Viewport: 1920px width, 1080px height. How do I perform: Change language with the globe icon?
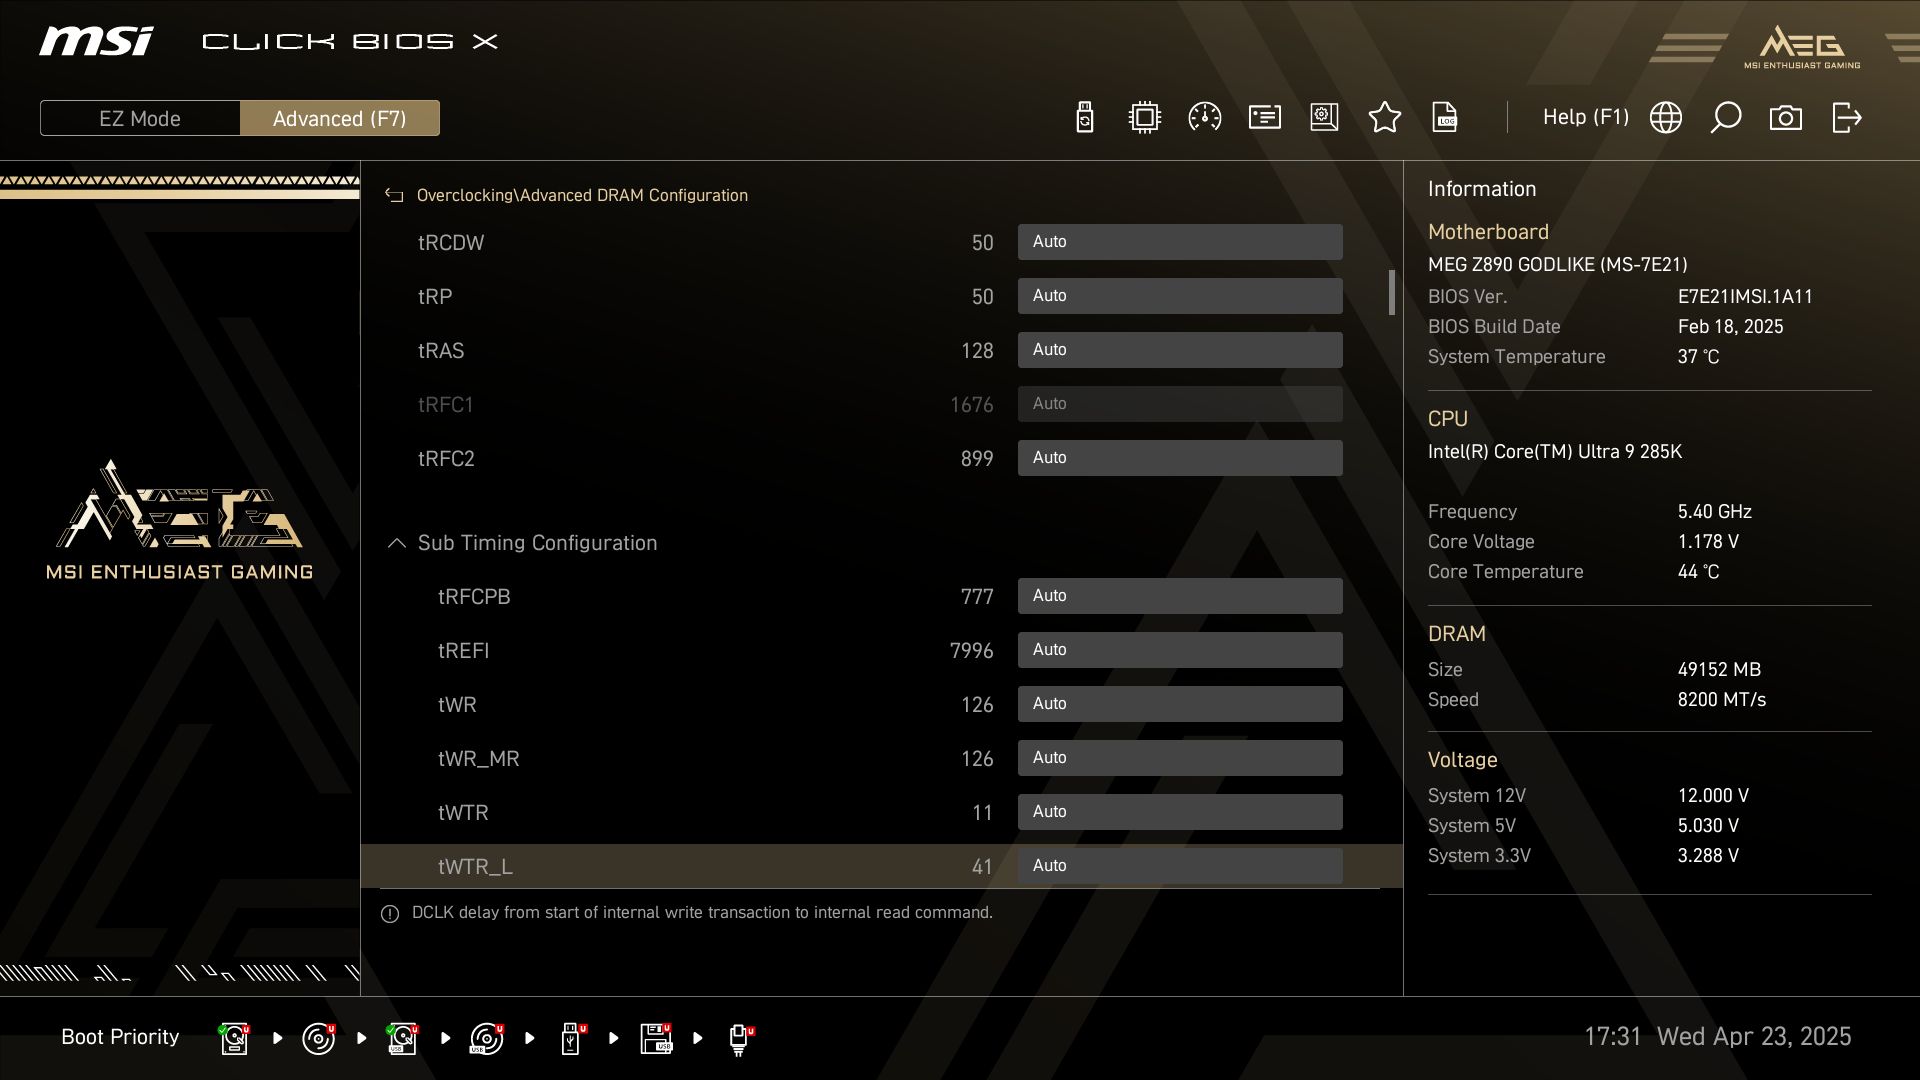(1665, 118)
